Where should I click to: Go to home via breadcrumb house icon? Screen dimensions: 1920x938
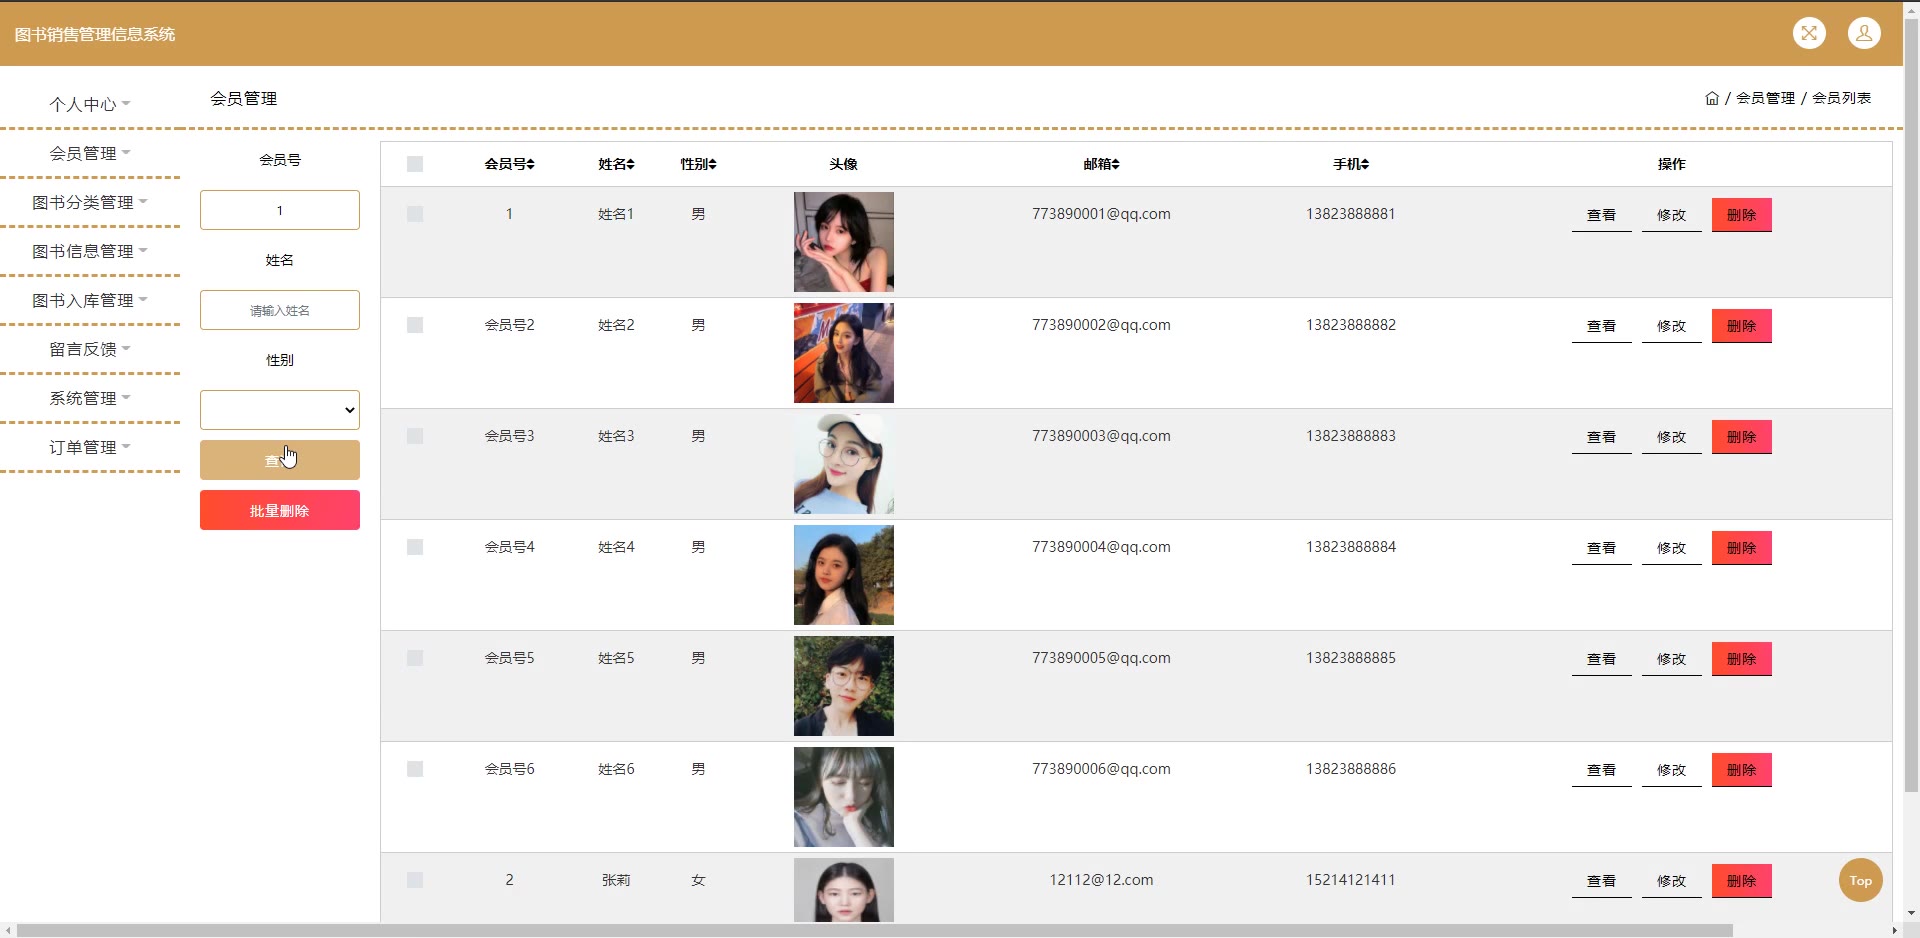pyautogui.click(x=1712, y=98)
